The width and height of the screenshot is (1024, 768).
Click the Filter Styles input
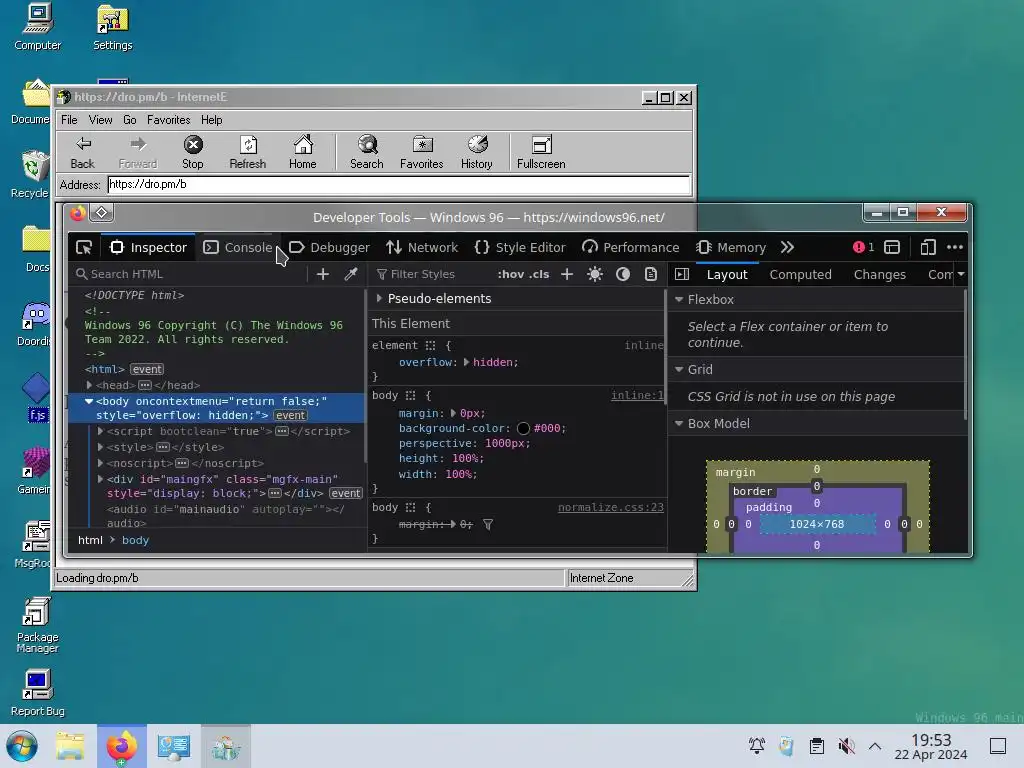(x=431, y=274)
